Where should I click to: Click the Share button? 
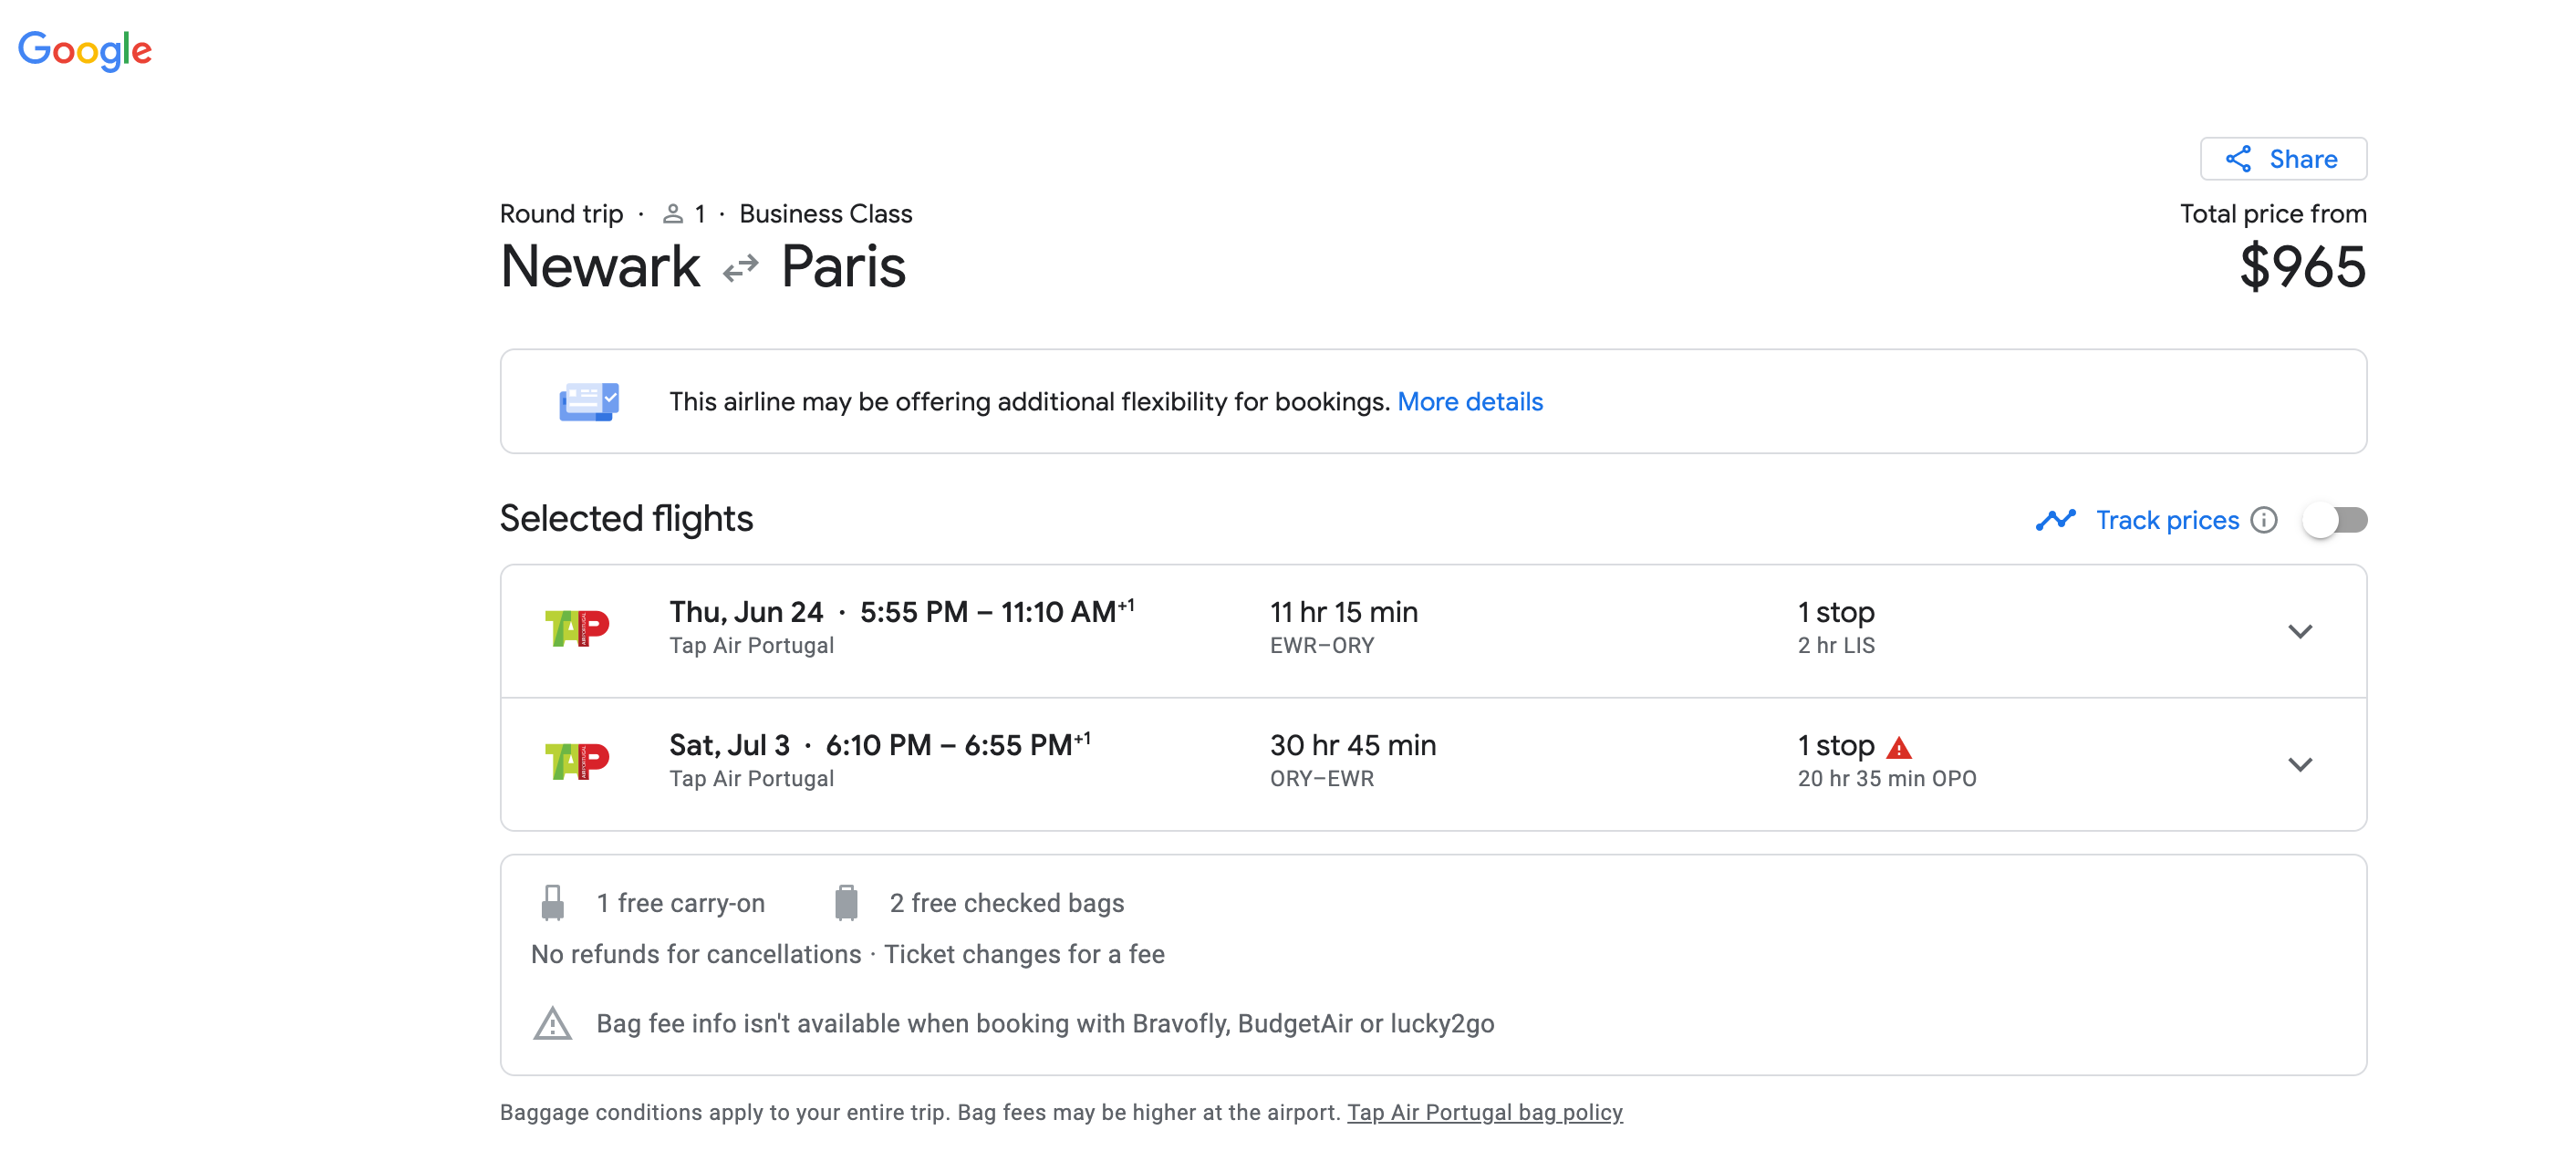[x=2283, y=159]
